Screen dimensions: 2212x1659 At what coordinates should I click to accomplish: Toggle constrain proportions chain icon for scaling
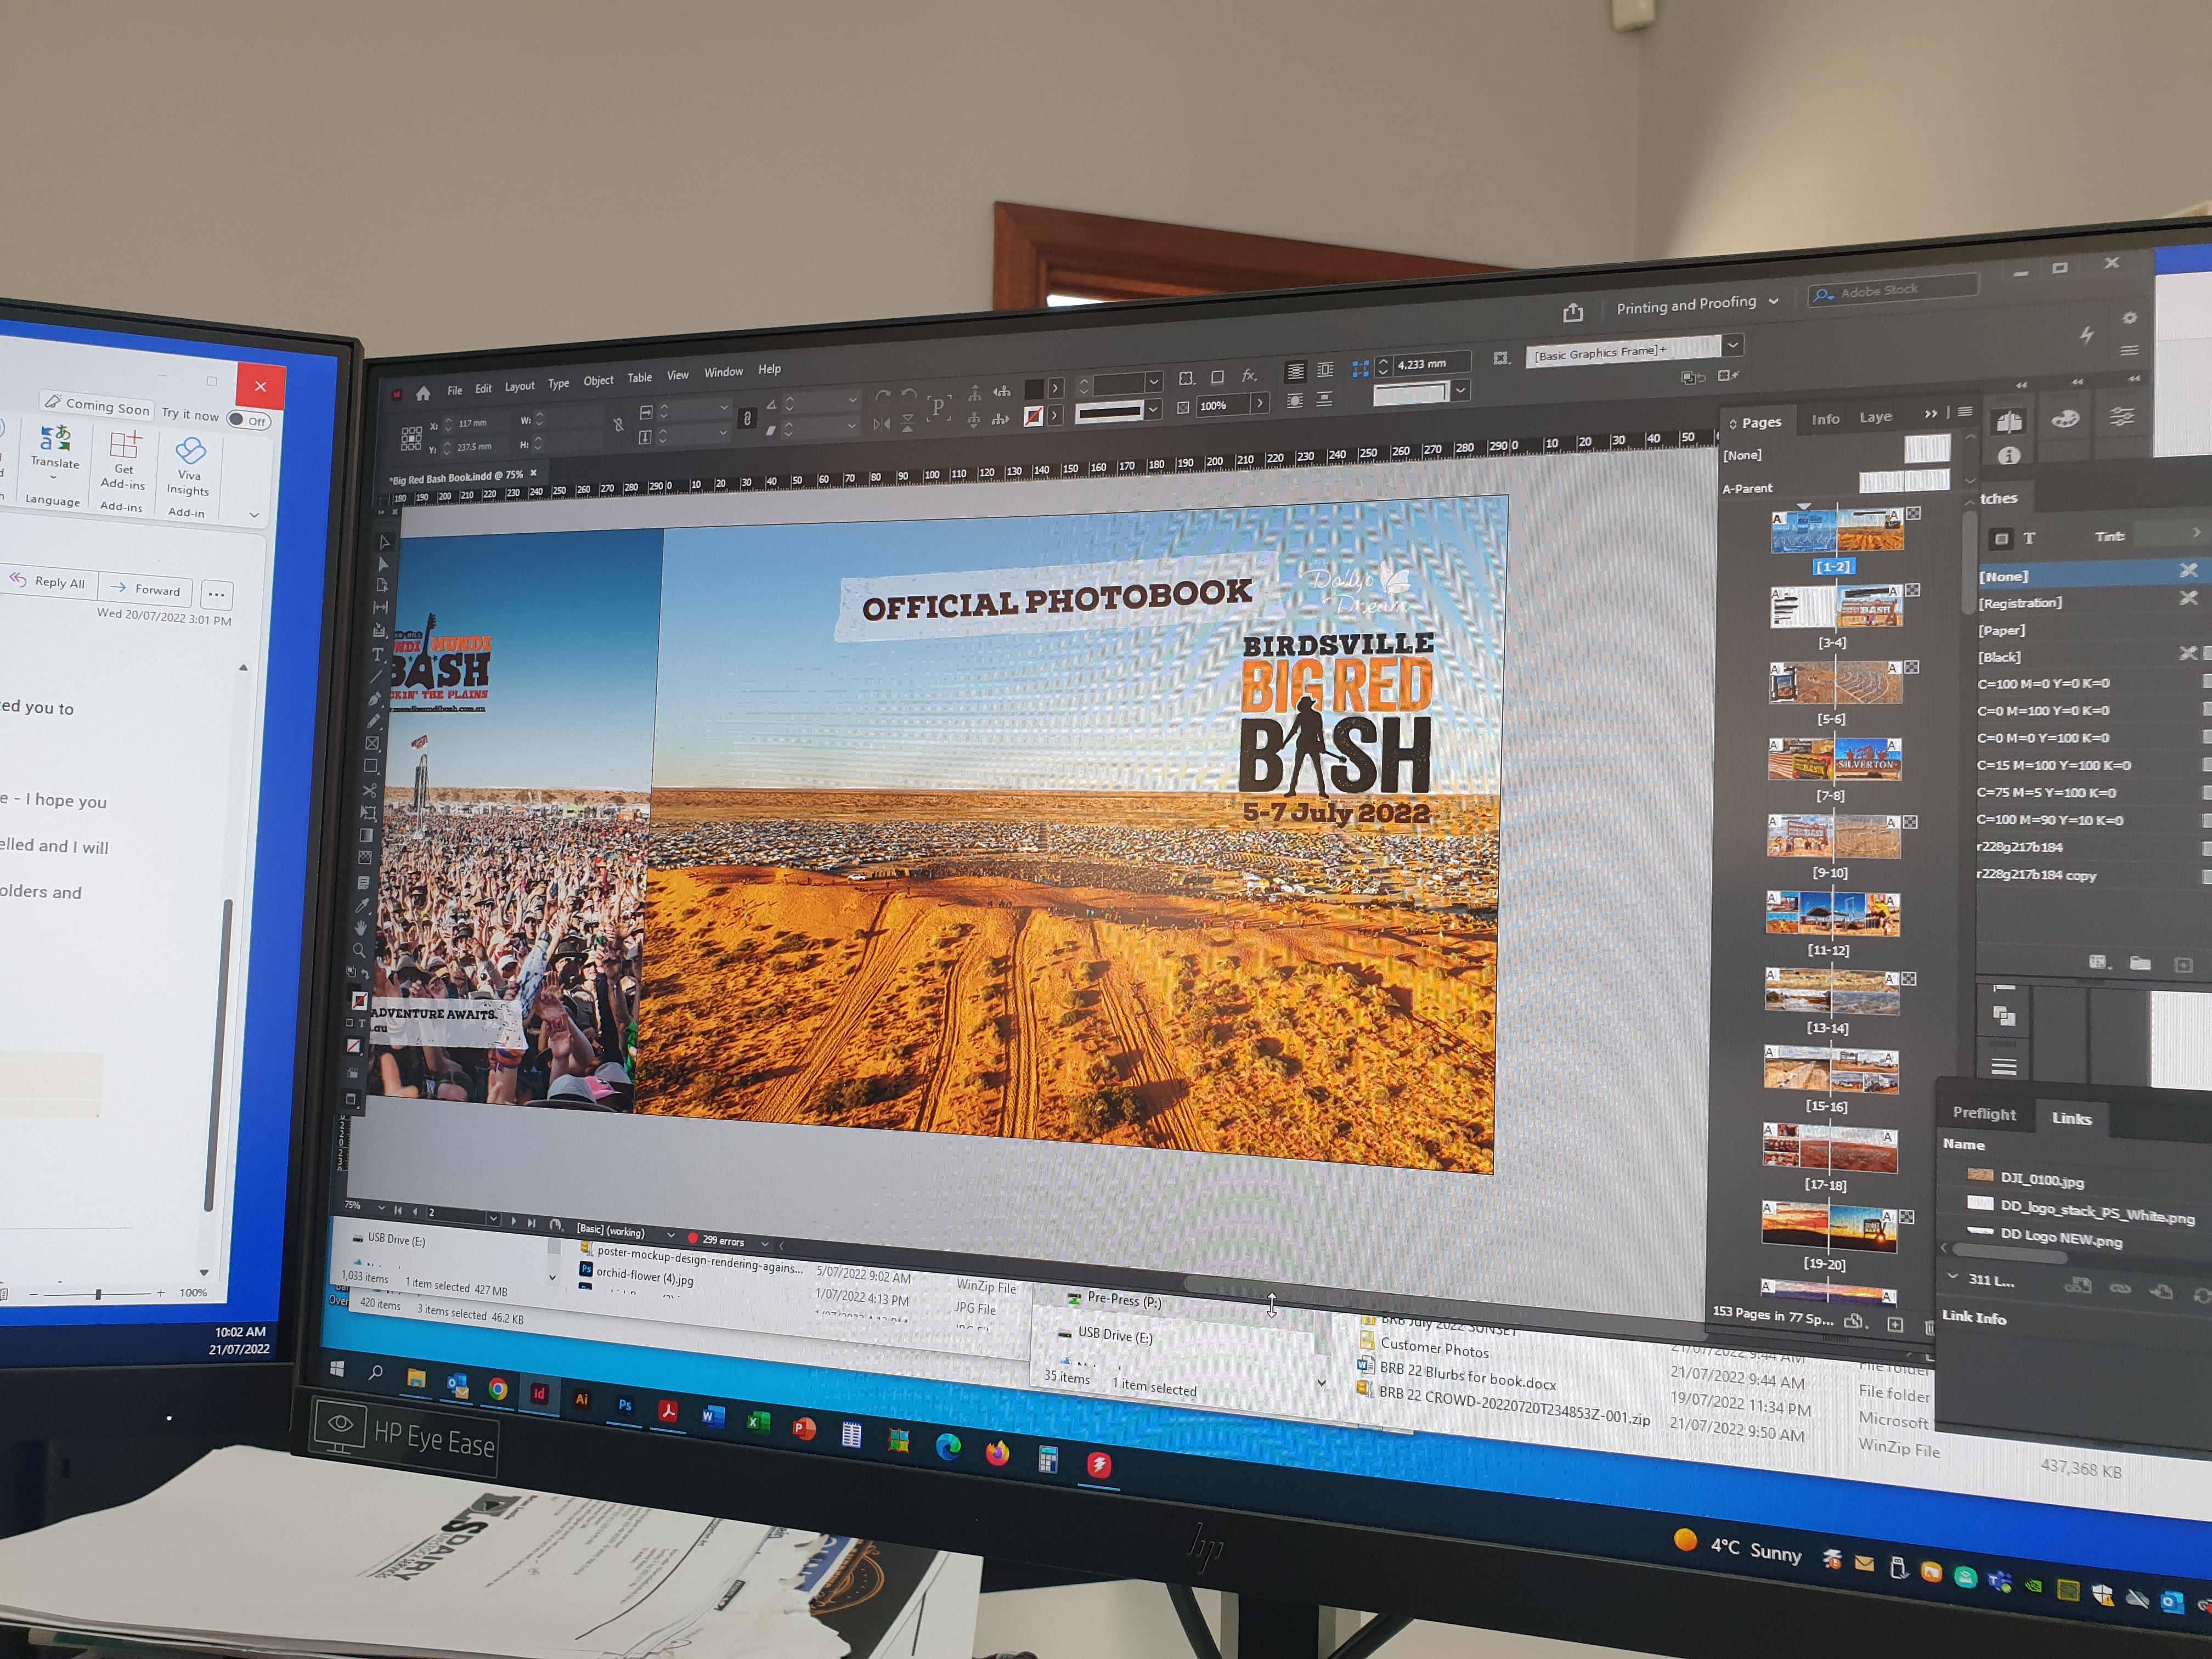(747, 418)
